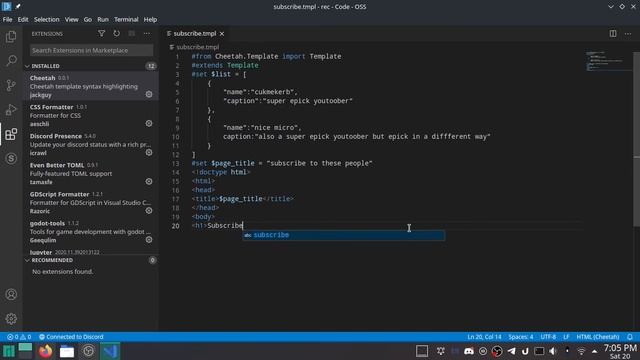Accept the subscribe autocomplete suggestion
The height and width of the screenshot is (360, 640).
344,235
